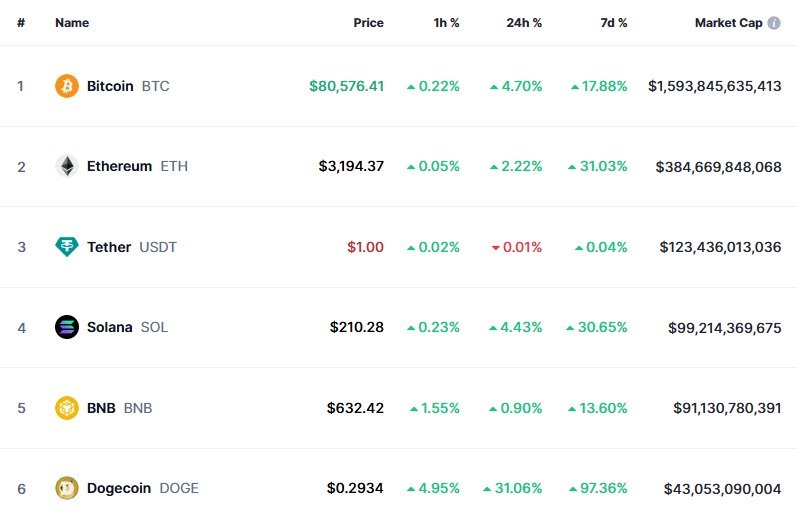Screen dimensions: 797x513
Task: Sort by rank # column header
Action: 21,23
